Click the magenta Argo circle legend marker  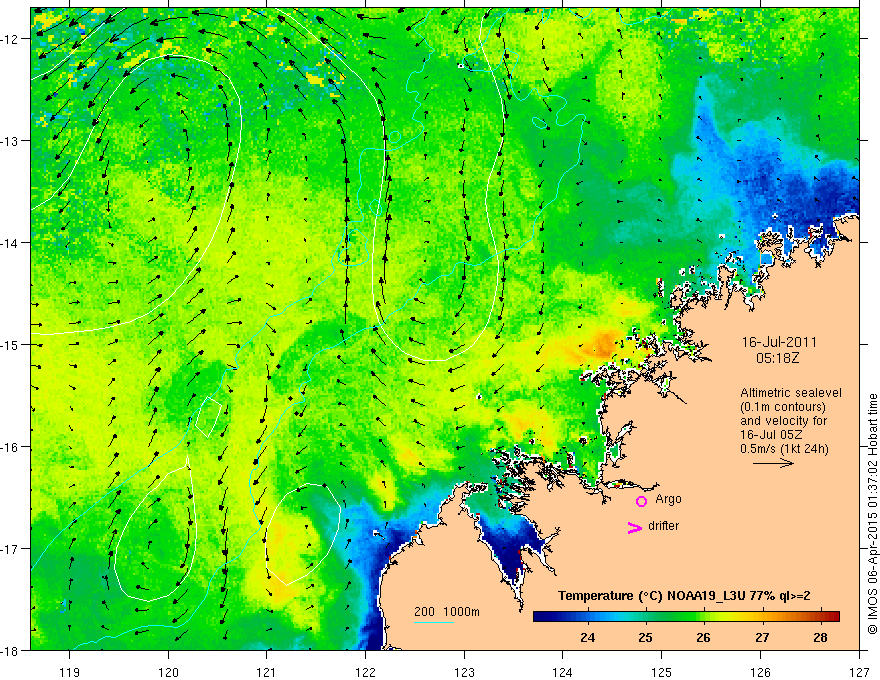coord(641,501)
